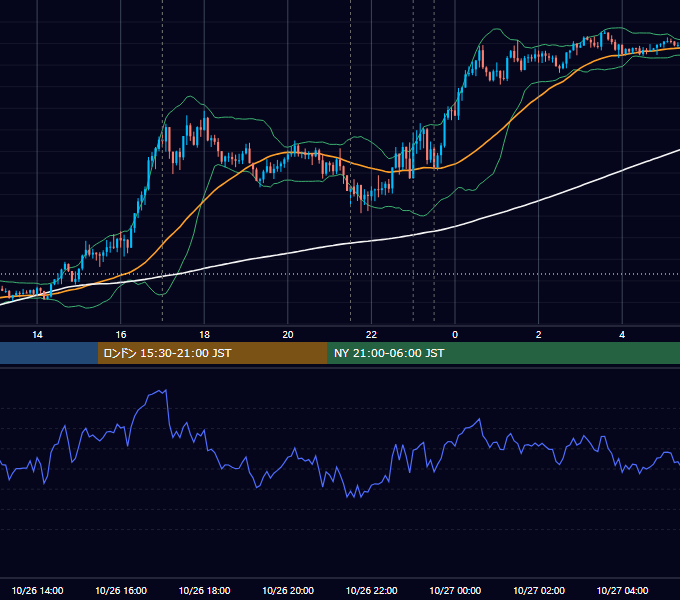Click the hour label 20 on chart axis

pos(288,335)
